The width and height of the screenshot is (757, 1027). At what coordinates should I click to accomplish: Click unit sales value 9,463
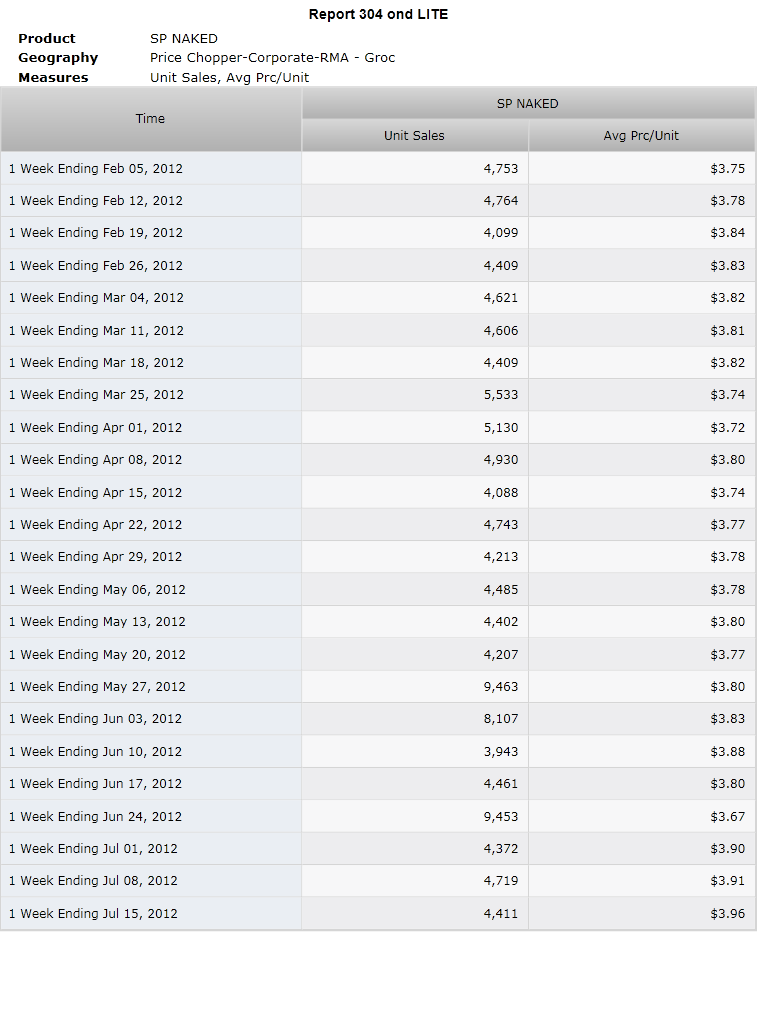(501, 686)
